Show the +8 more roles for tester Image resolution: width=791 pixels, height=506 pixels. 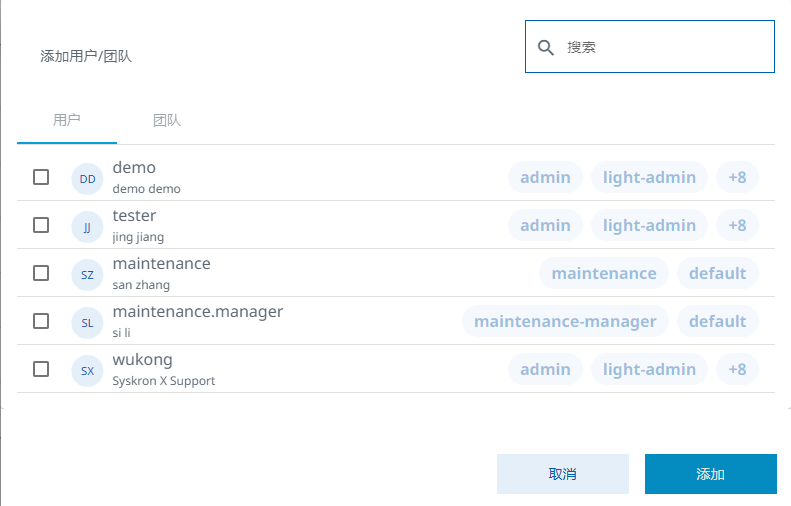point(737,225)
